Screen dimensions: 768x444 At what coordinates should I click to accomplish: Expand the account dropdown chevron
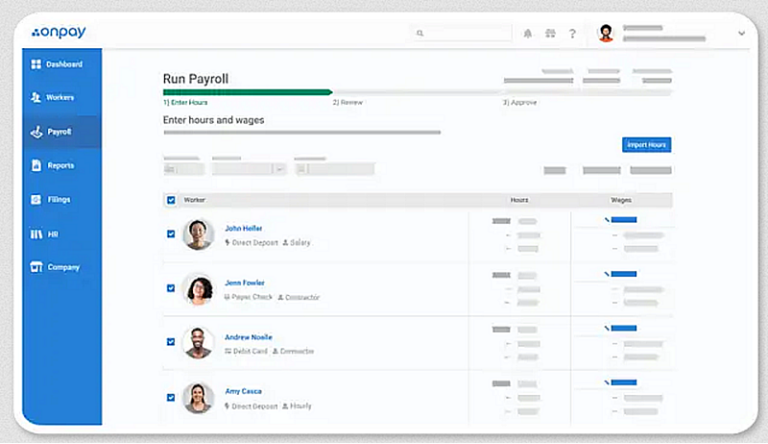click(x=742, y=33)
